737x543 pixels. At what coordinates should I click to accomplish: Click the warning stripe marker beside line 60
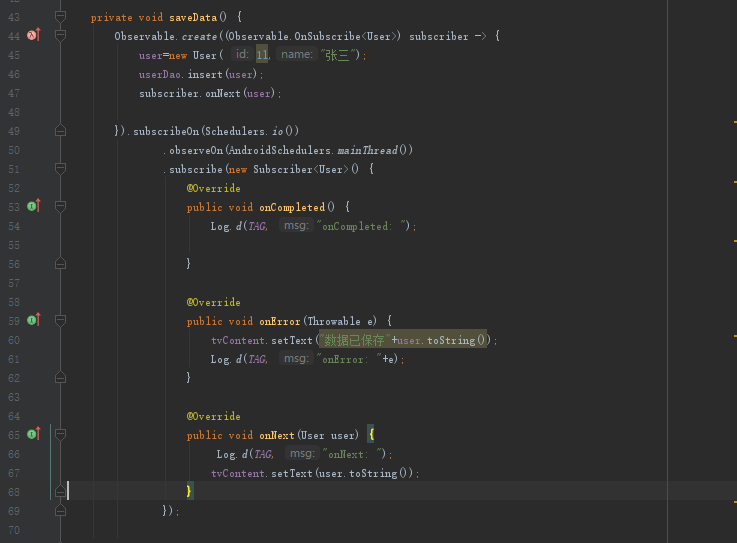pos(735,336)
